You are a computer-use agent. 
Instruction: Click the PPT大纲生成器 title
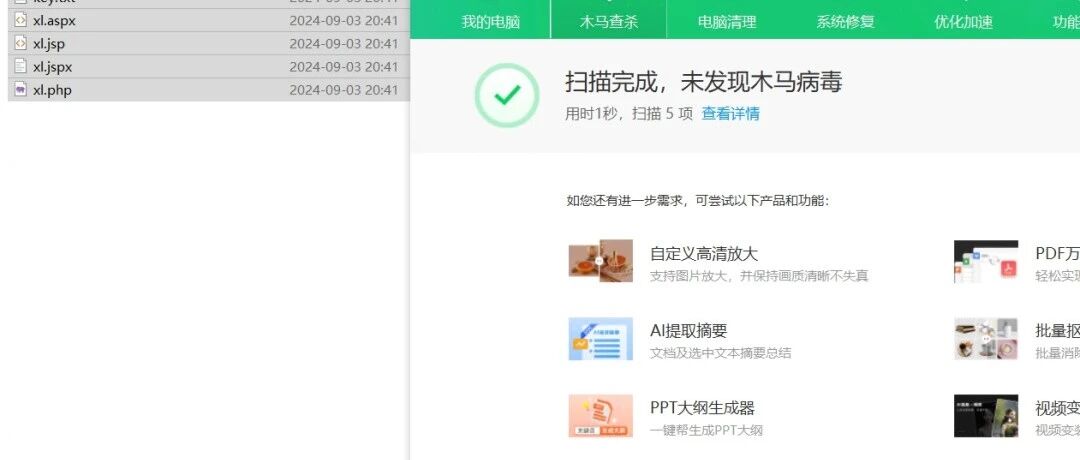[x=703, y=408]
